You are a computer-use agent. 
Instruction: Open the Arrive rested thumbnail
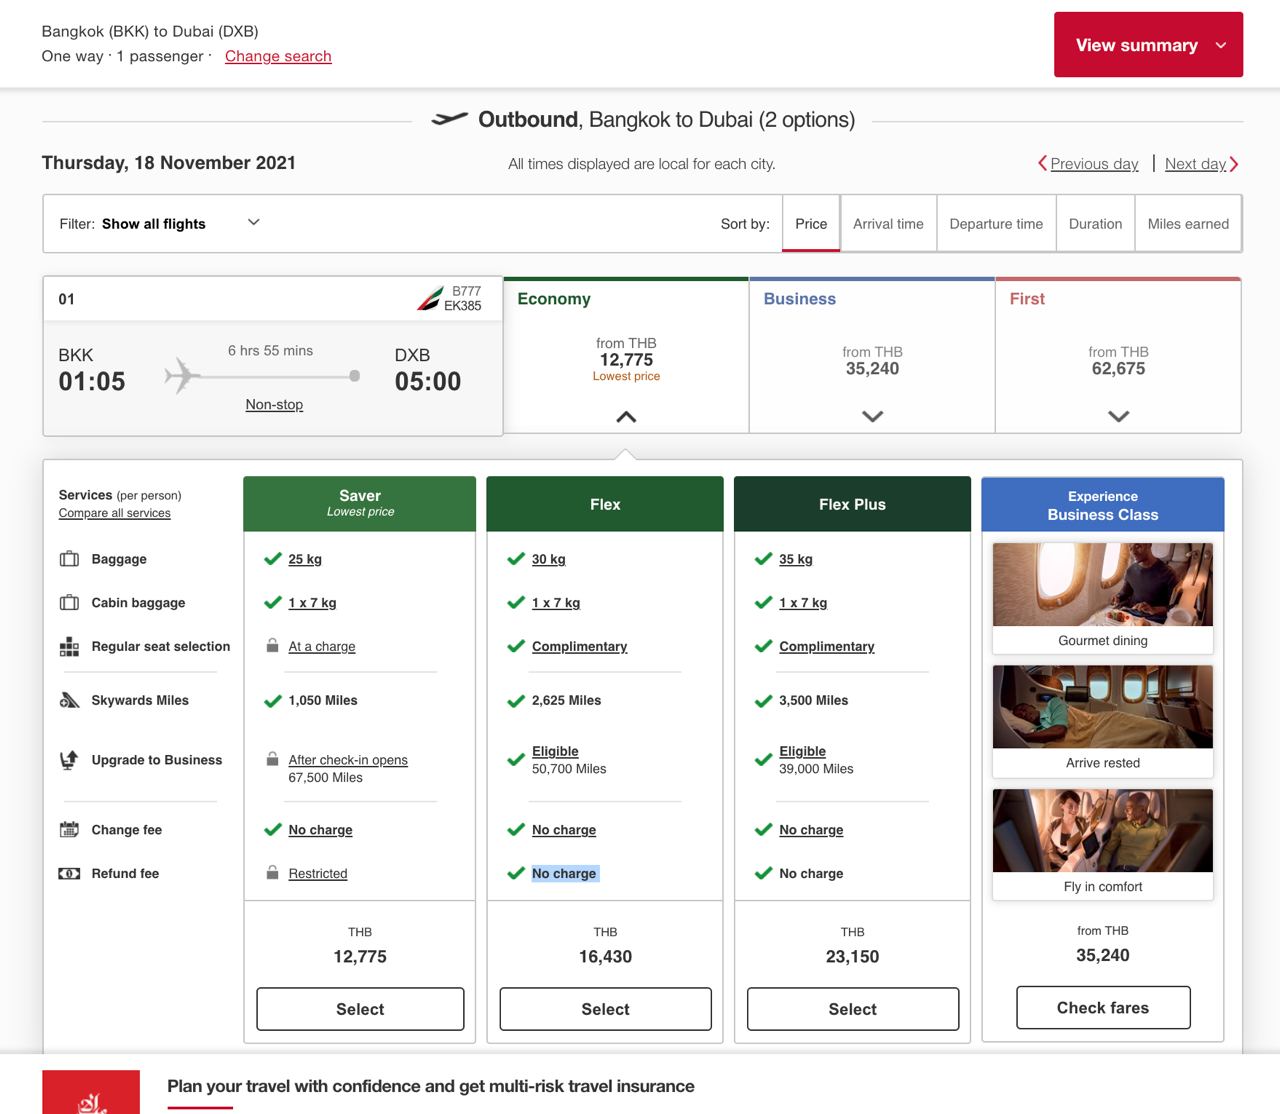[x=1103, y=721]
